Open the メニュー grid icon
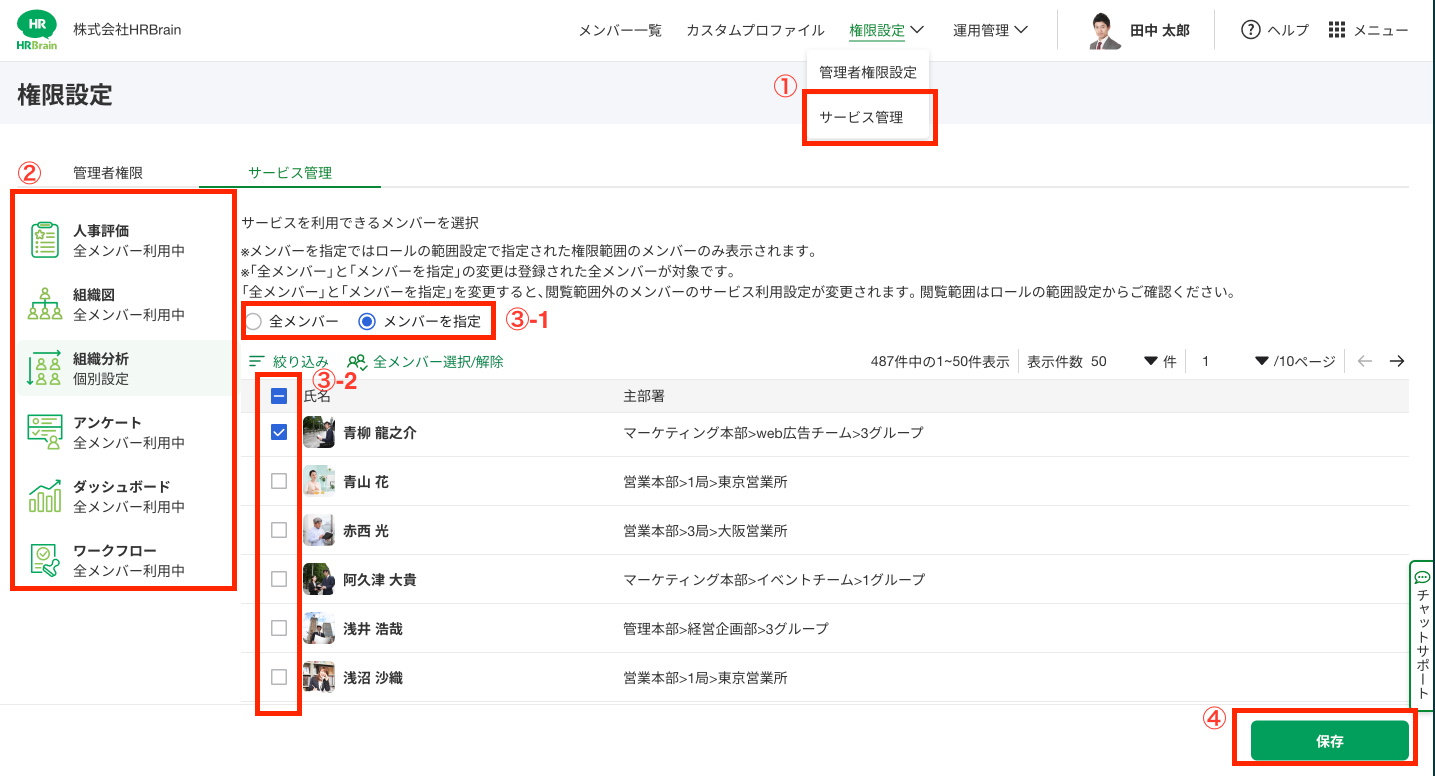The height and width of the screenshot is (776, 1435). tap(1337, 30)
